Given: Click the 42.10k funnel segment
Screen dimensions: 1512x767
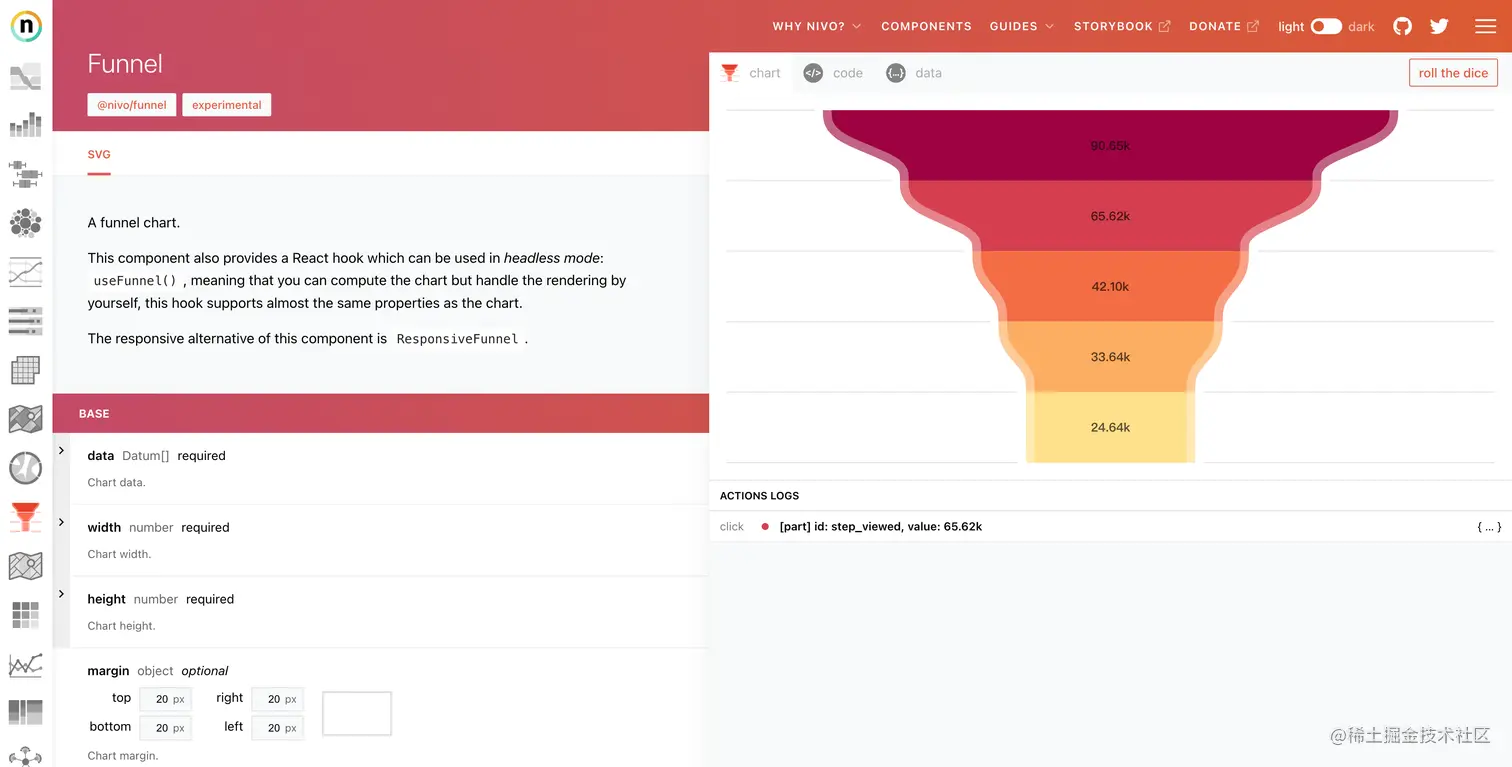Looking at the screenshot, I should tap(1110, 286).
